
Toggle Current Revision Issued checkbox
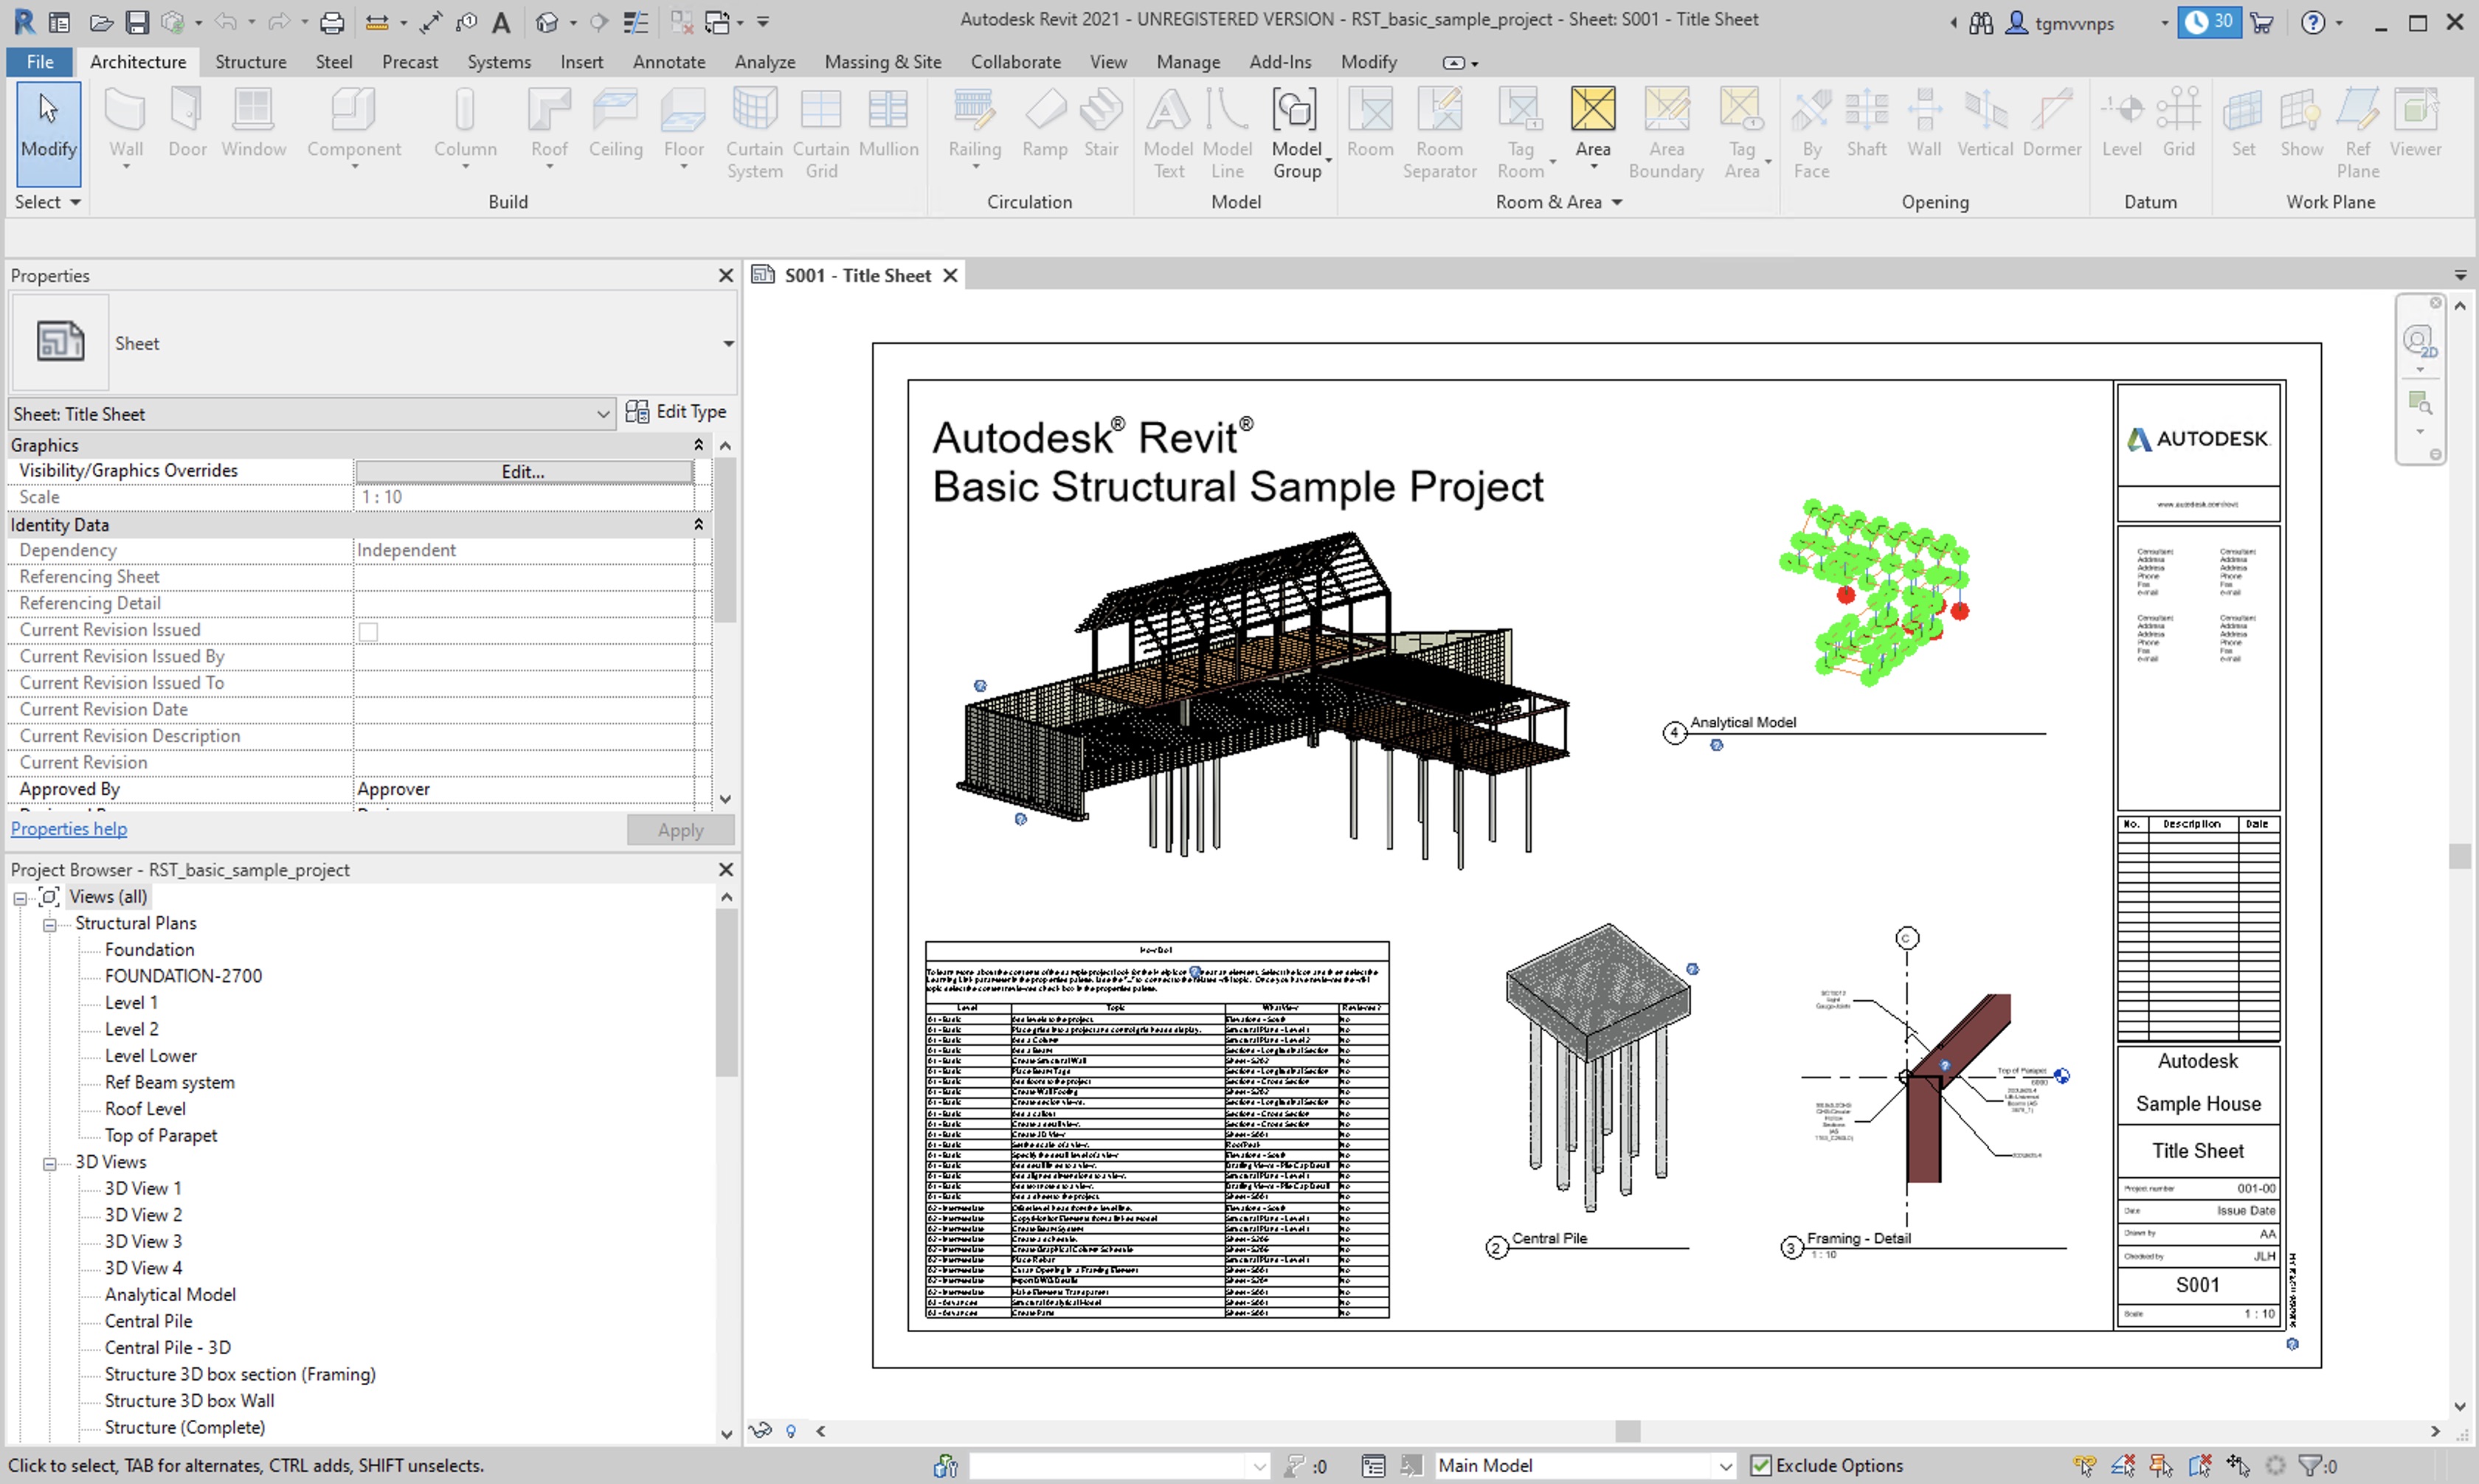coord(368,631)
